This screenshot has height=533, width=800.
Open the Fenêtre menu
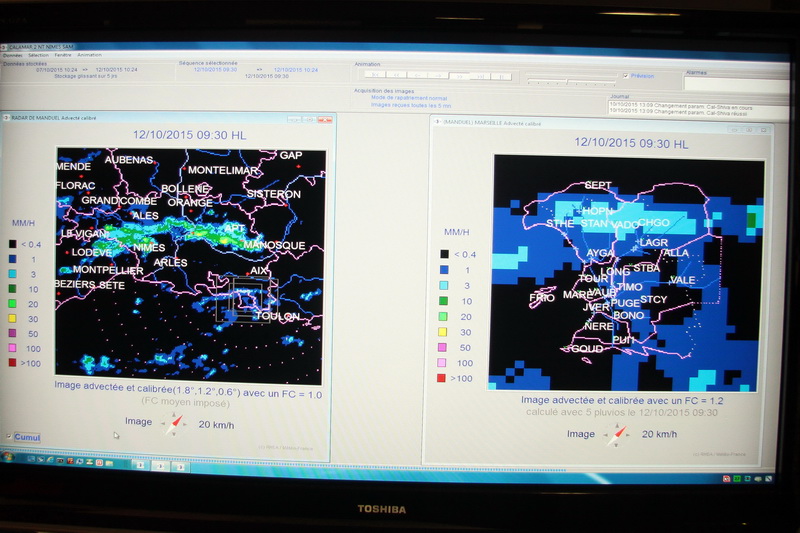coord(62,55)
